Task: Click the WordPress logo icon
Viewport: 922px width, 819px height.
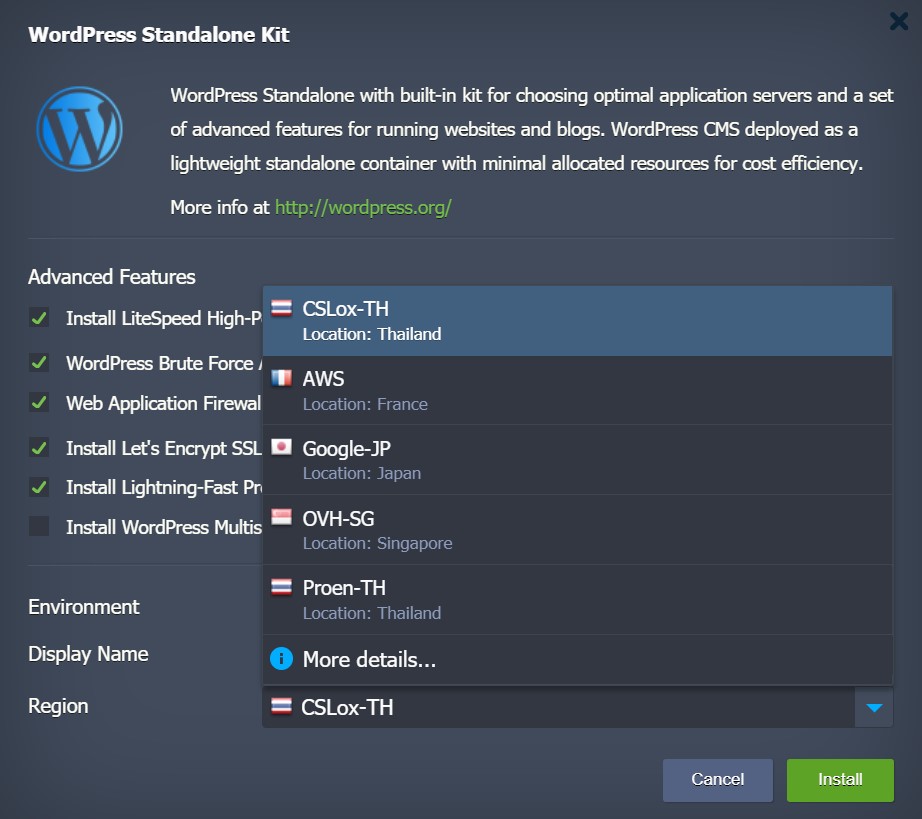Action: tap(79, 129)
